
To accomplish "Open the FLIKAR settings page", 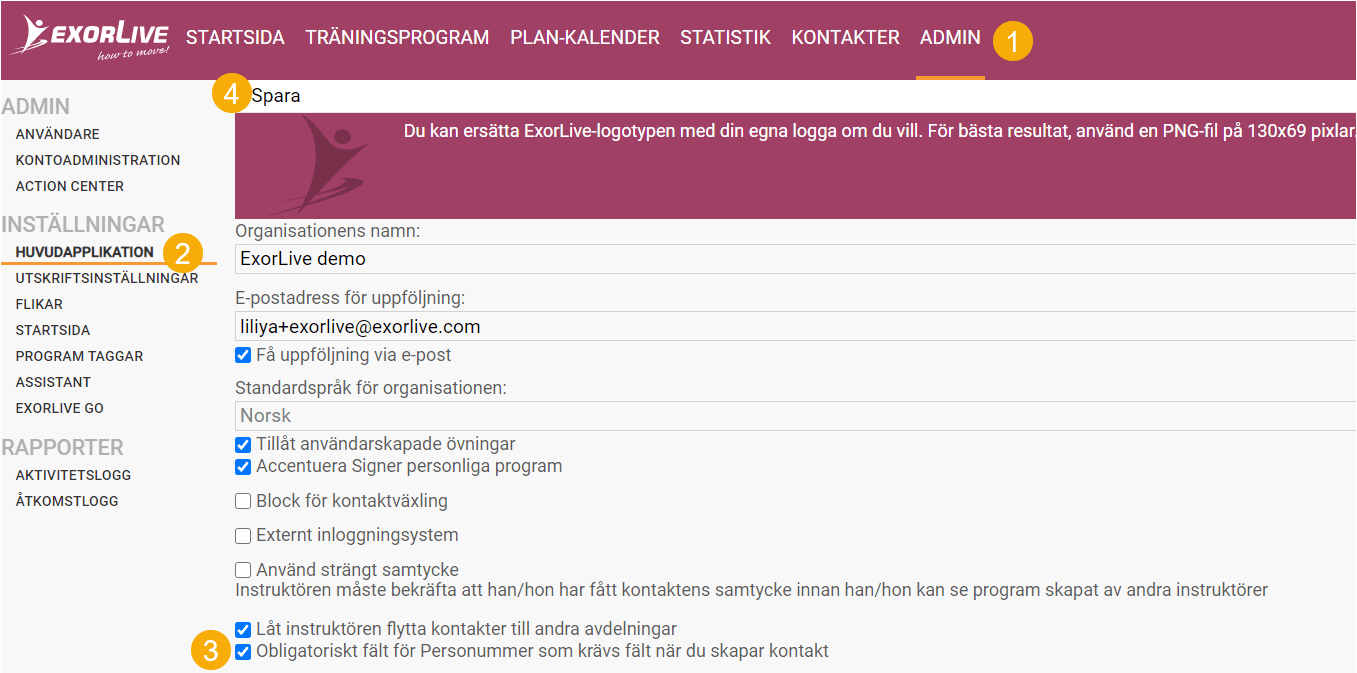I will click(41, 303).
